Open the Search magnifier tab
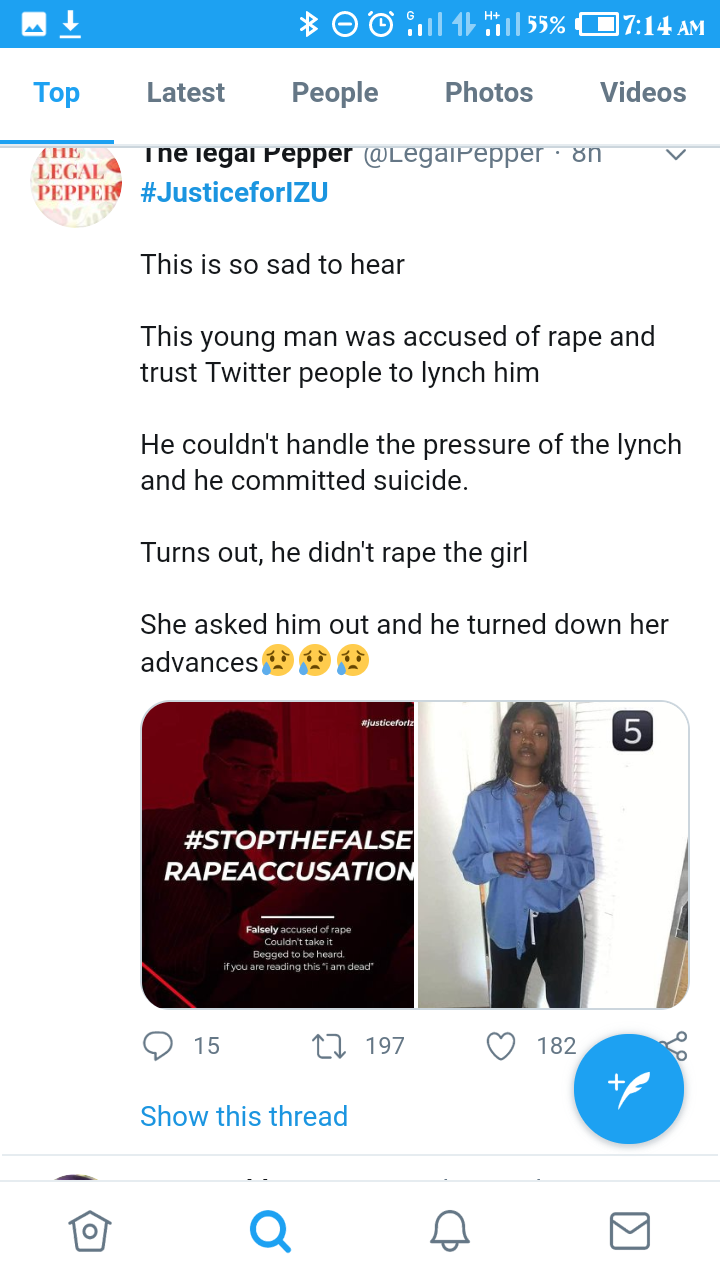This screenshot has width=720, height=1280. pos(269,1230)
